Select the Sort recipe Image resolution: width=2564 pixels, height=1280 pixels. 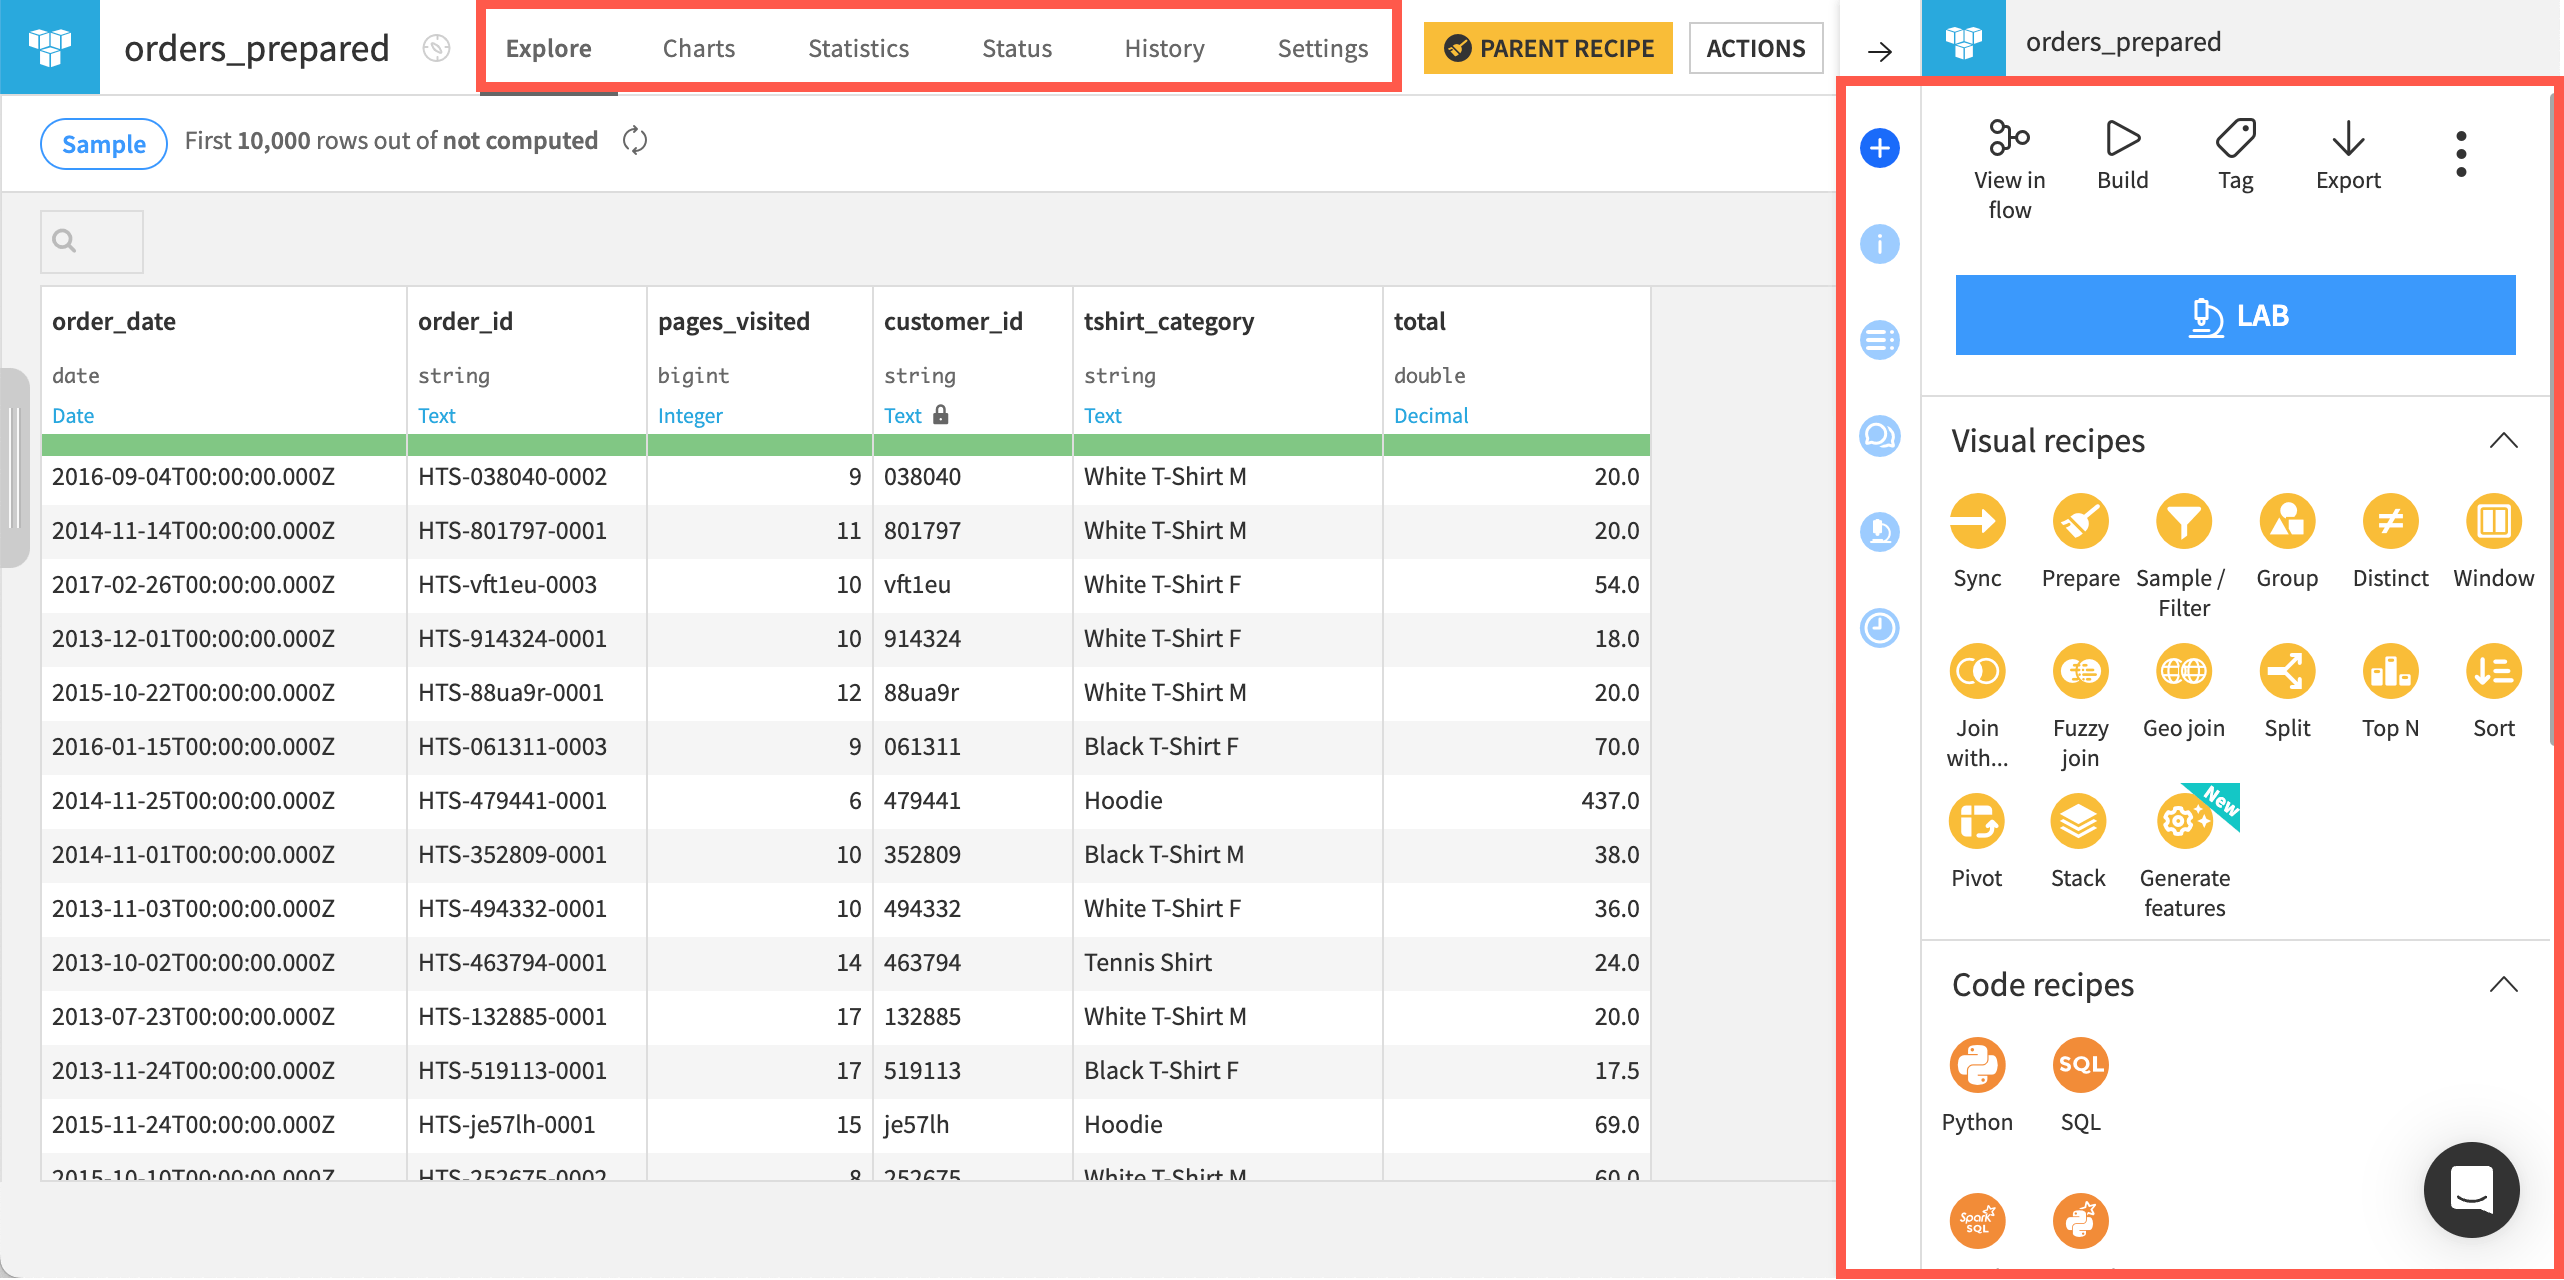coord(2493,671)
